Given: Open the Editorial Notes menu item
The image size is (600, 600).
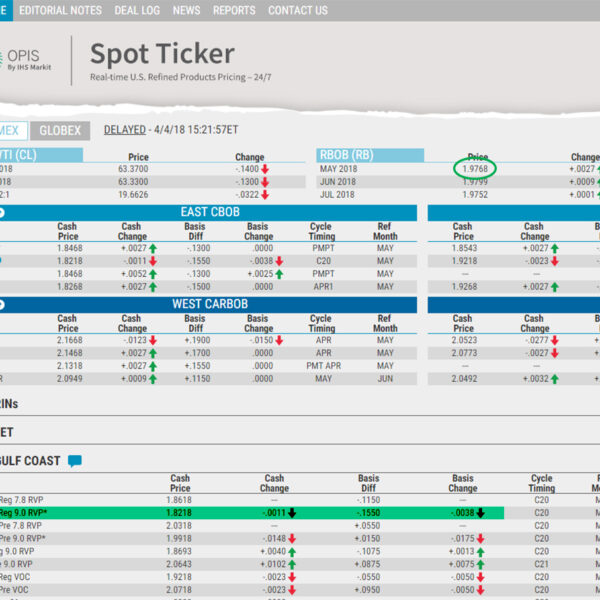Looking at the screenshot, I should coord(60,11).
